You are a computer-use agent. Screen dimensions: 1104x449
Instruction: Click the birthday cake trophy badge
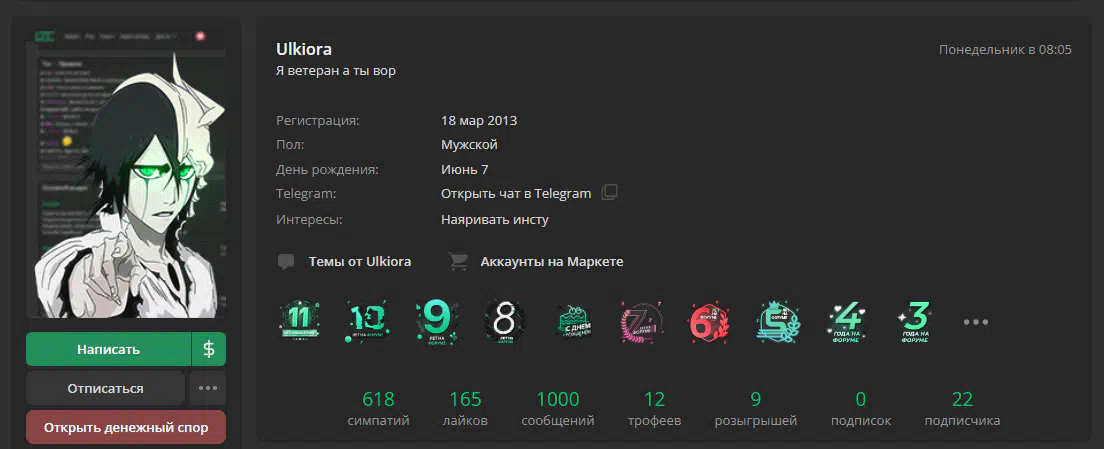pyautogui.click(x=573, y=322)
